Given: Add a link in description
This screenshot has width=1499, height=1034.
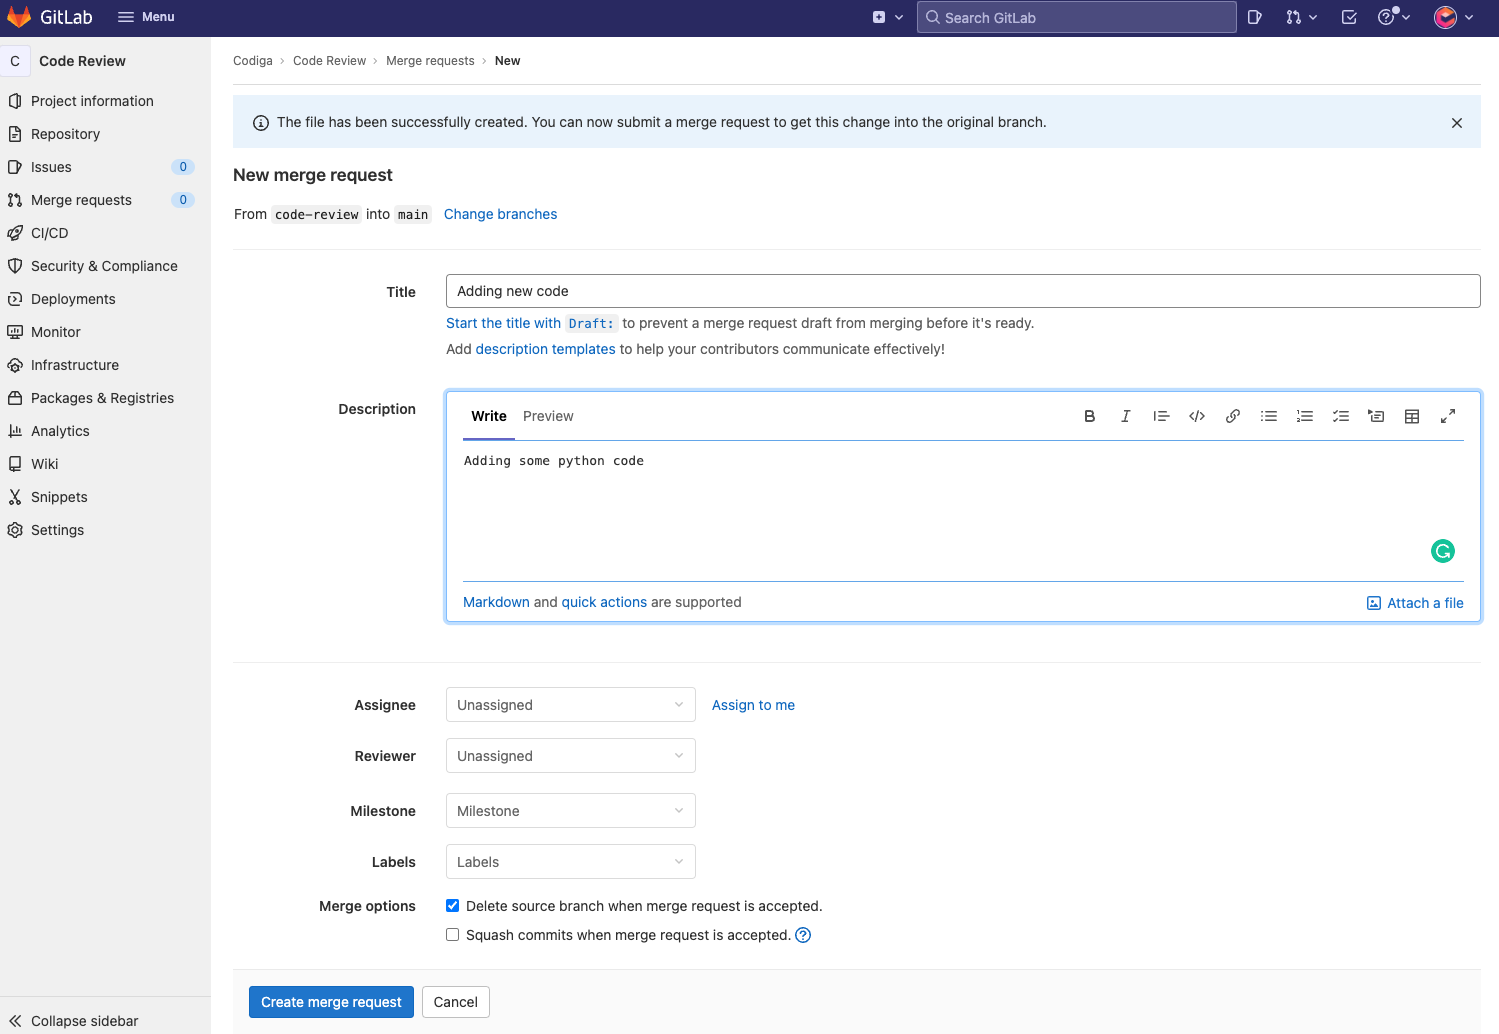Looking at the screenshot, I should pos(1233,416).
